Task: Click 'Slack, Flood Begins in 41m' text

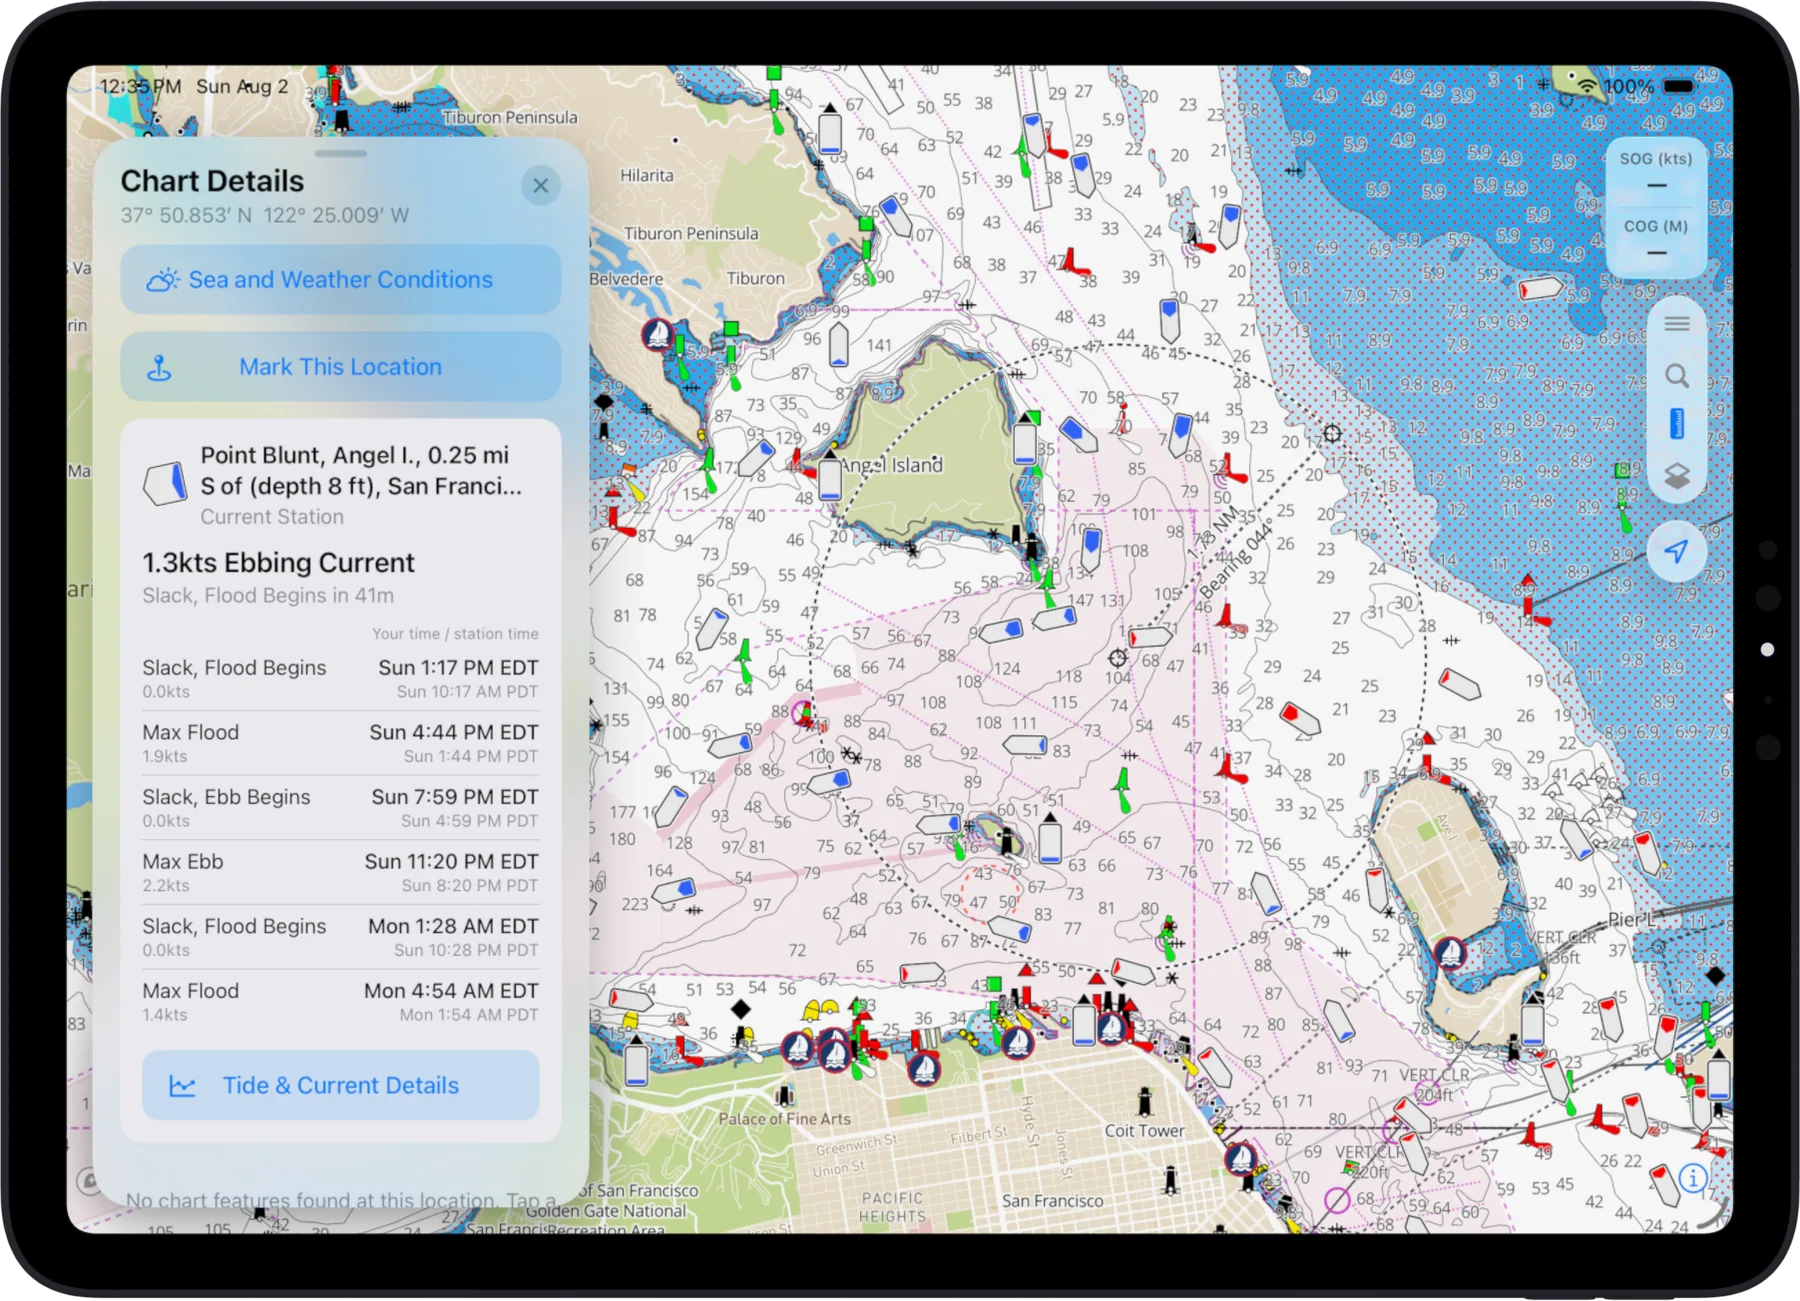Action: click(x=268, y=596)
